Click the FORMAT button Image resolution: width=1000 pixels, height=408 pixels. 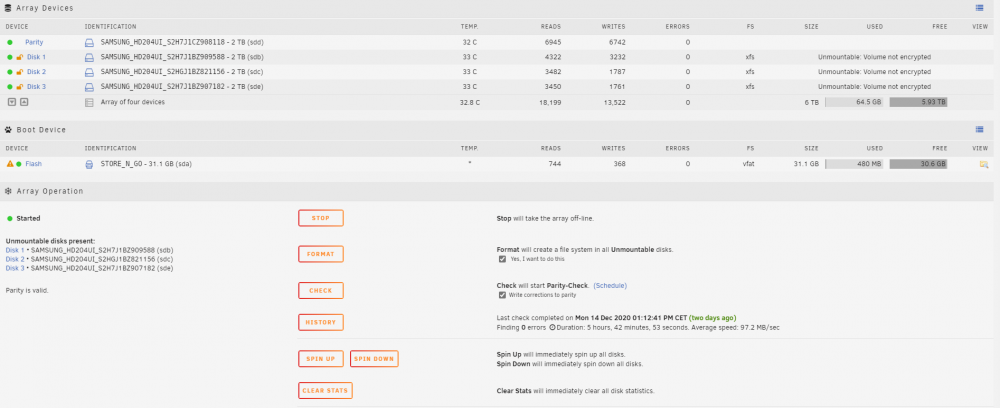coord(321,254)
